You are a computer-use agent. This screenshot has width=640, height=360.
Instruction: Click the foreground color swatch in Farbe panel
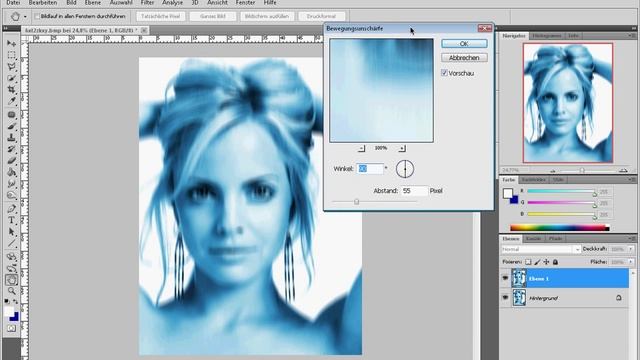click(x=508, y=193)
